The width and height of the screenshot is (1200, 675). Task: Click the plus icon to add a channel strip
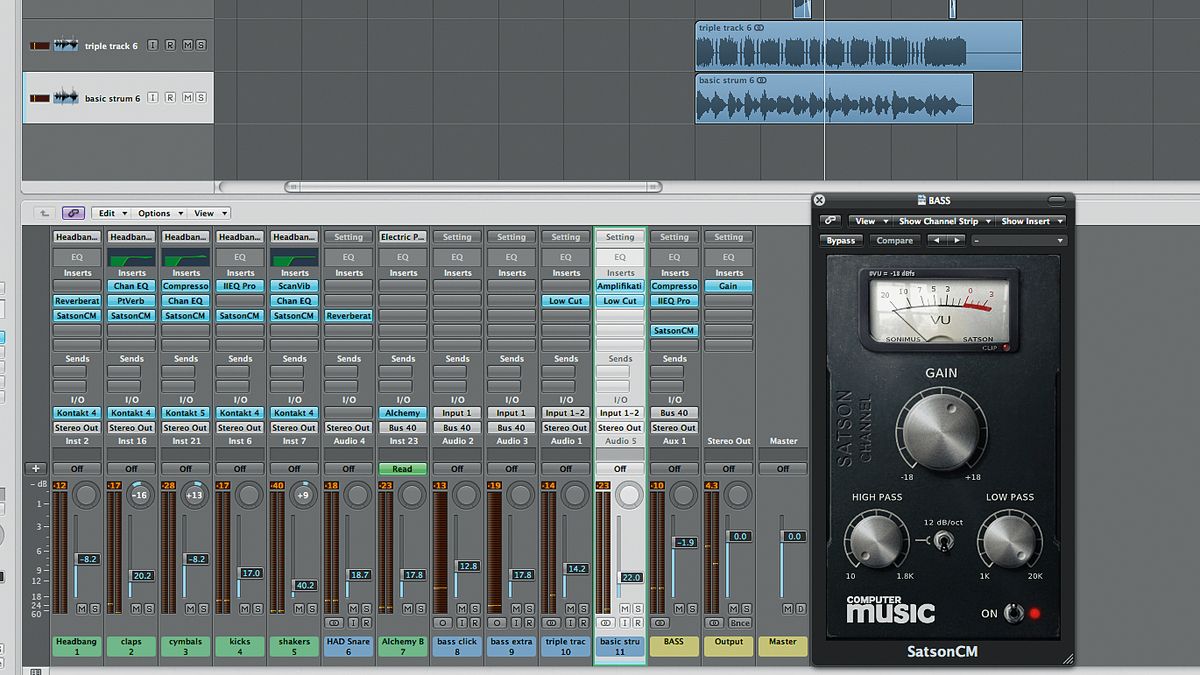[x=36, y=467]
